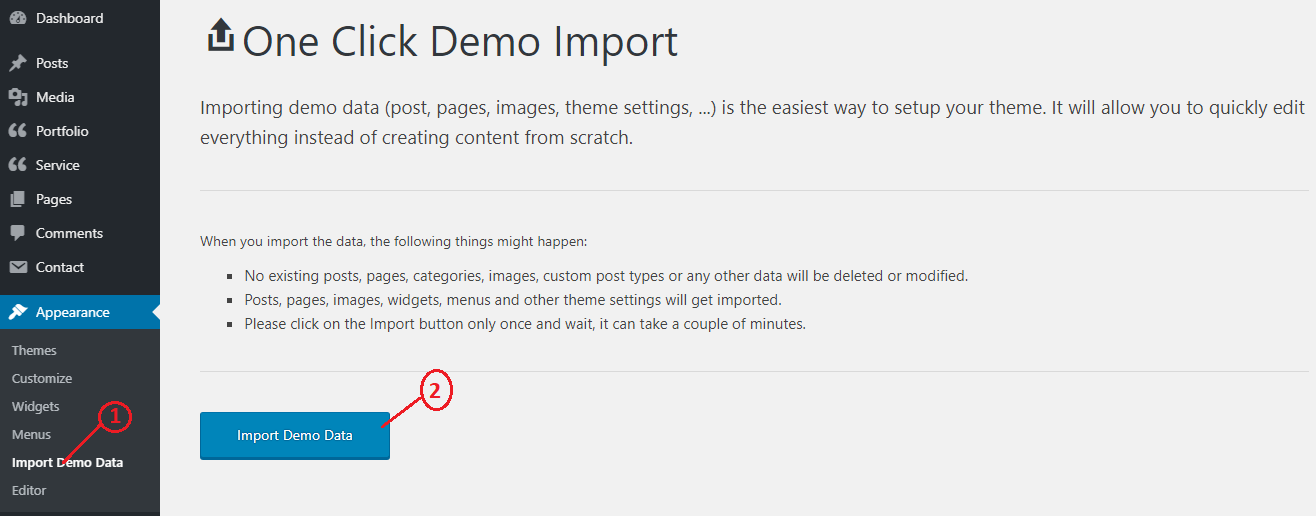This screenshot has height=516, width=1316.
Task: Click the Appearance paintbrush icon
Action: point(17,312)
